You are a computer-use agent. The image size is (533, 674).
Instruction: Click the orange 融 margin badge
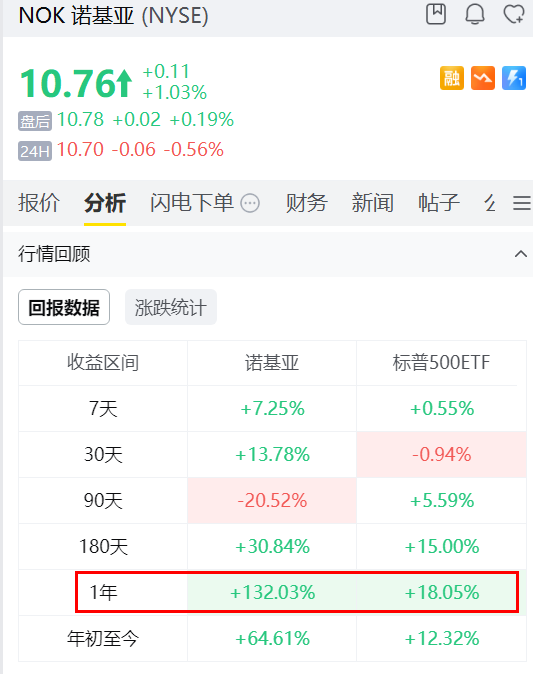[x=452, y=78]
